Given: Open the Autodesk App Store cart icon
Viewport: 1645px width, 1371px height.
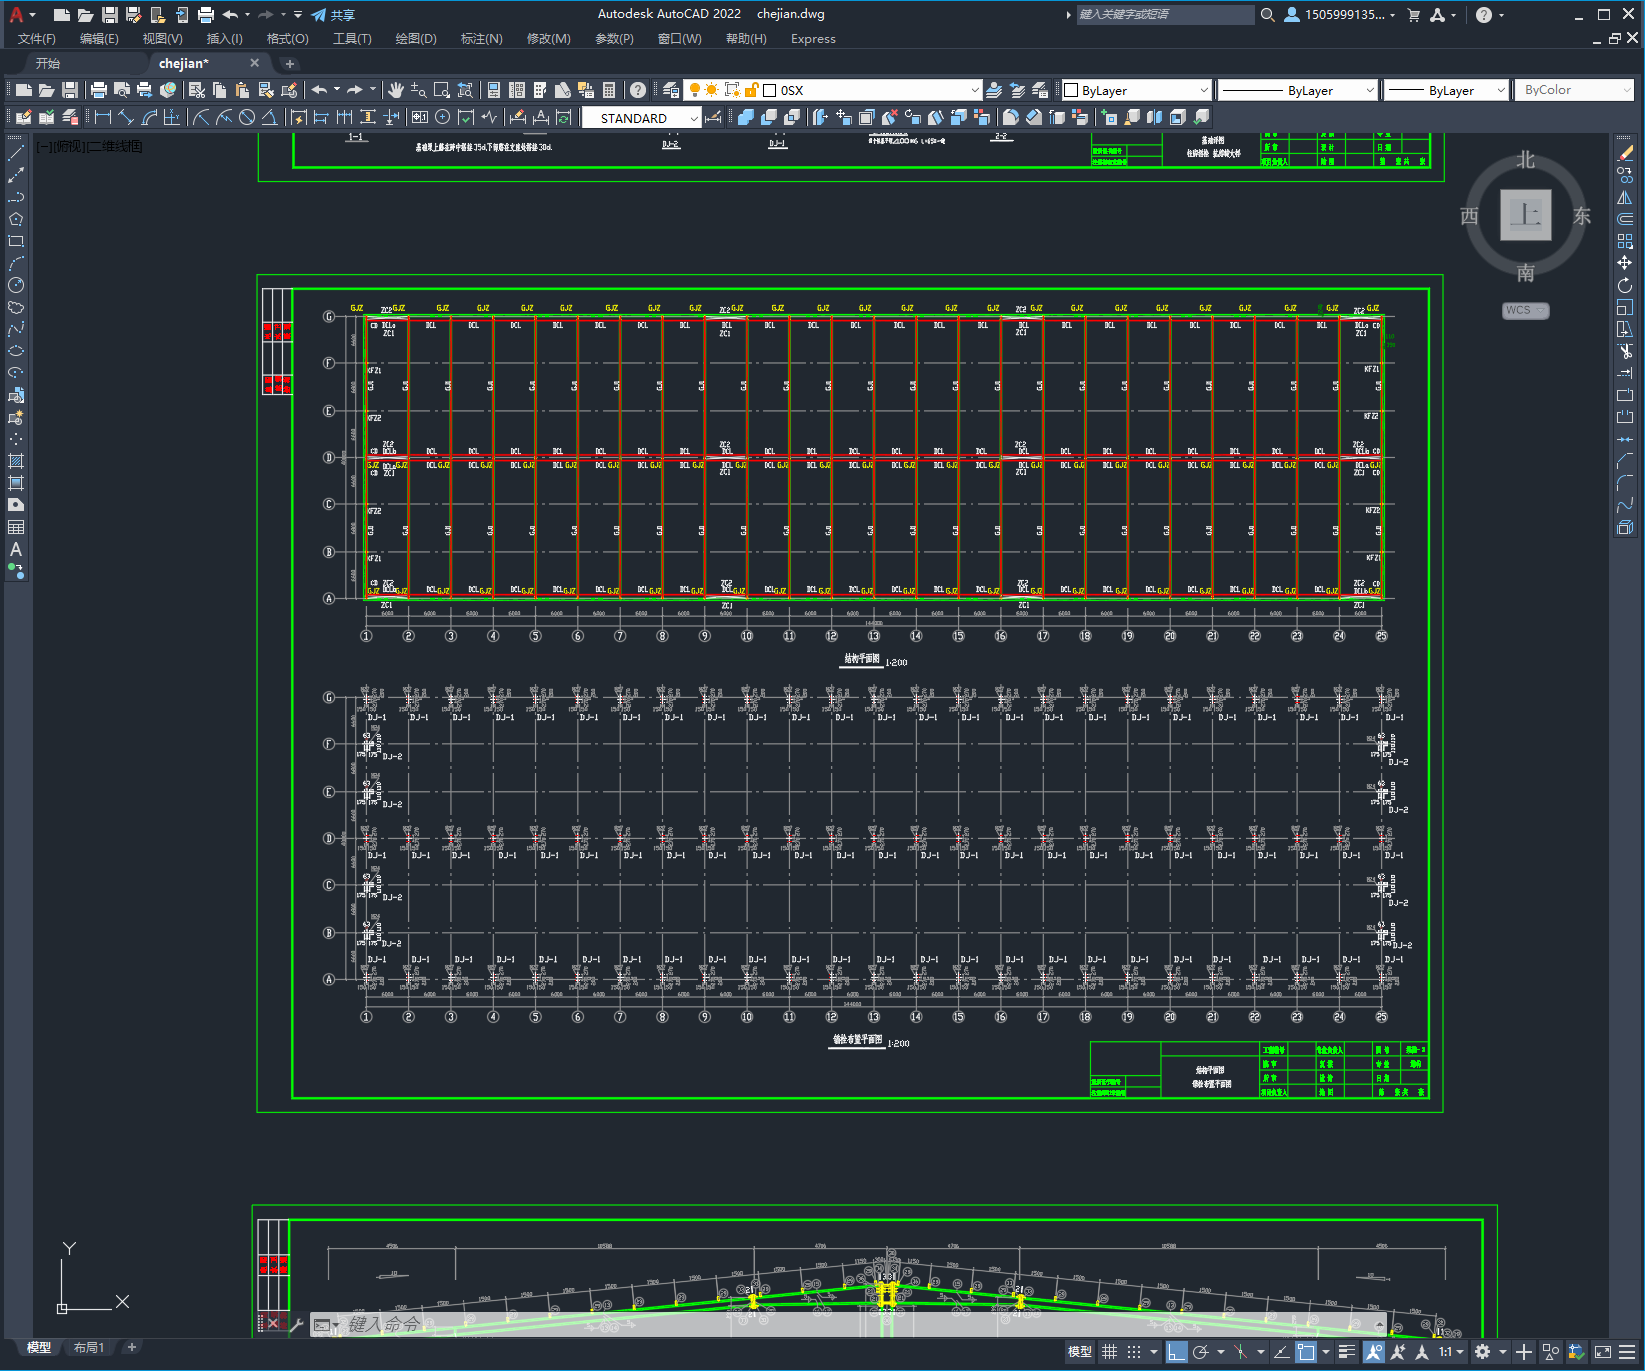Looking at the screenshot, I should tap(1414, 15).
